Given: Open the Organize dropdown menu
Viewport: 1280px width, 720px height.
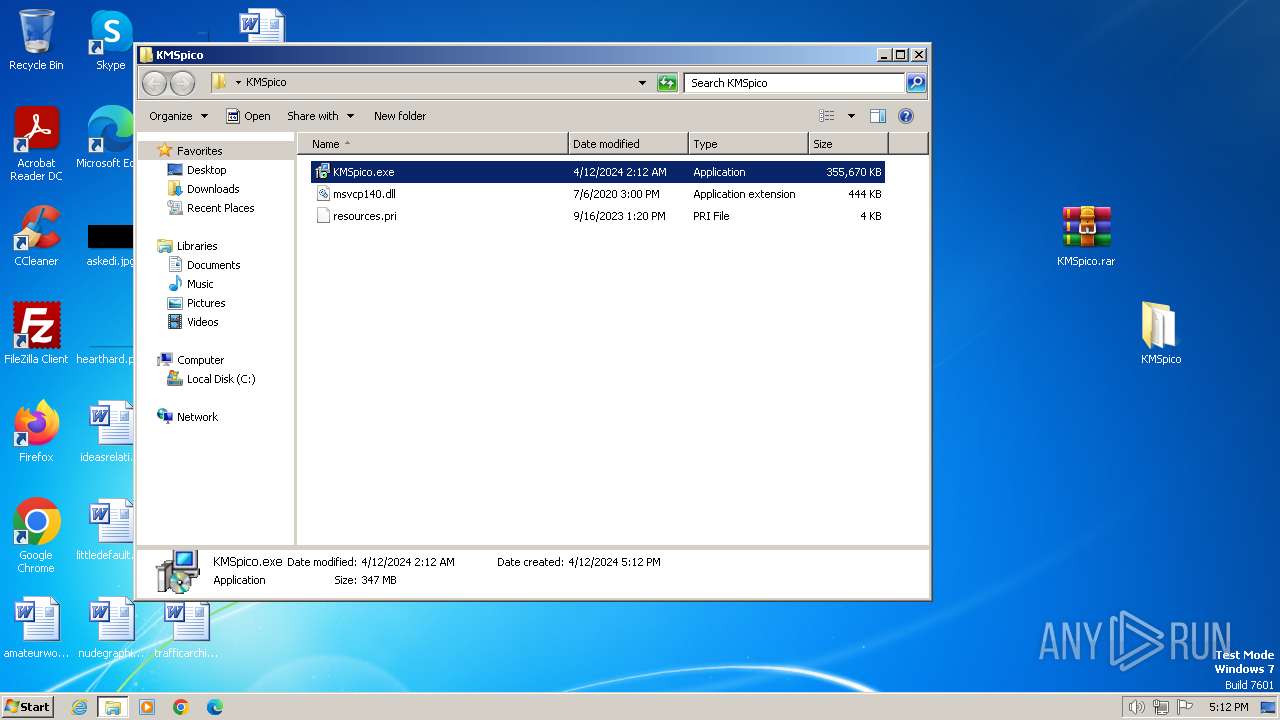Looking at the screenshot, I should tap(179, 116).
